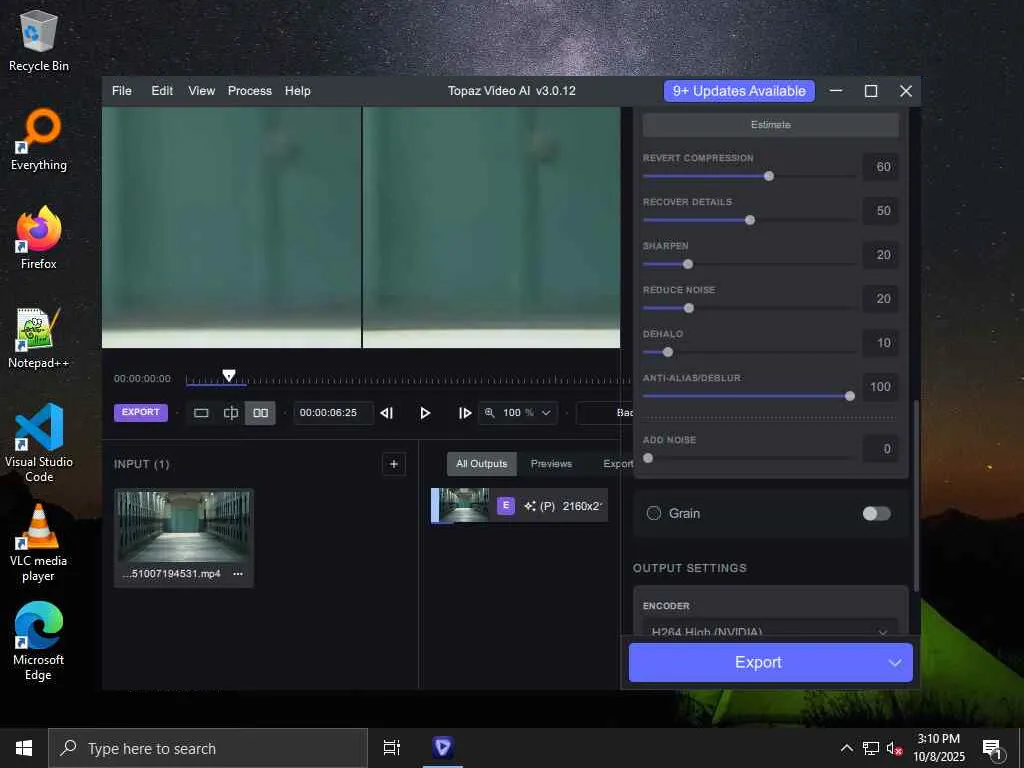The width and height of the screenshot is (1024, 768).
Task: Step back one frame
Action: click(387, 413)
